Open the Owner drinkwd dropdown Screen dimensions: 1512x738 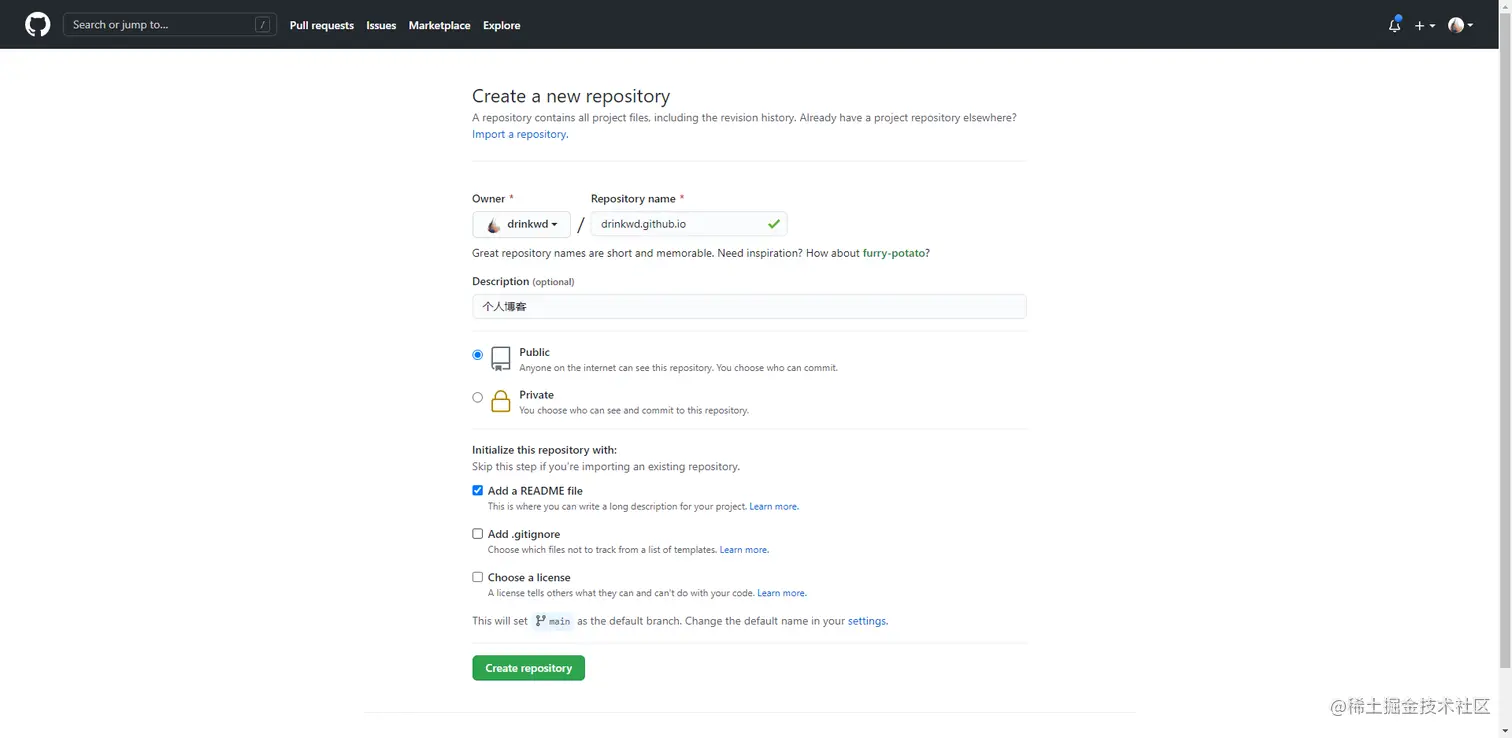point(521,224)
